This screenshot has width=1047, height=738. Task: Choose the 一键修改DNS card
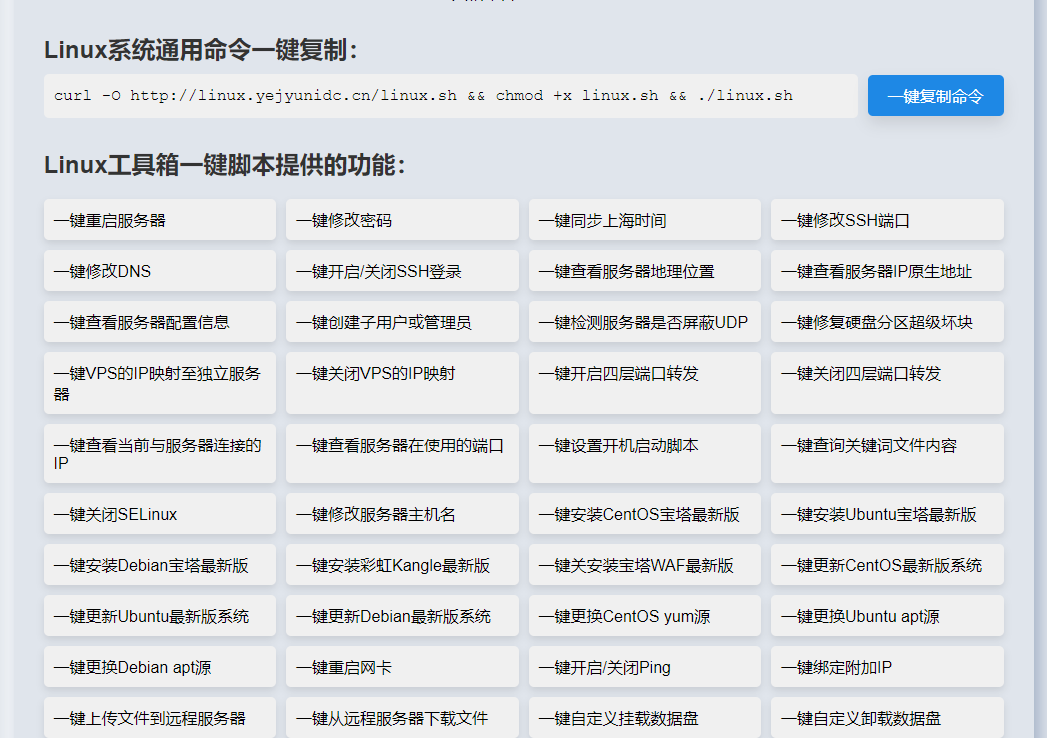160,270
